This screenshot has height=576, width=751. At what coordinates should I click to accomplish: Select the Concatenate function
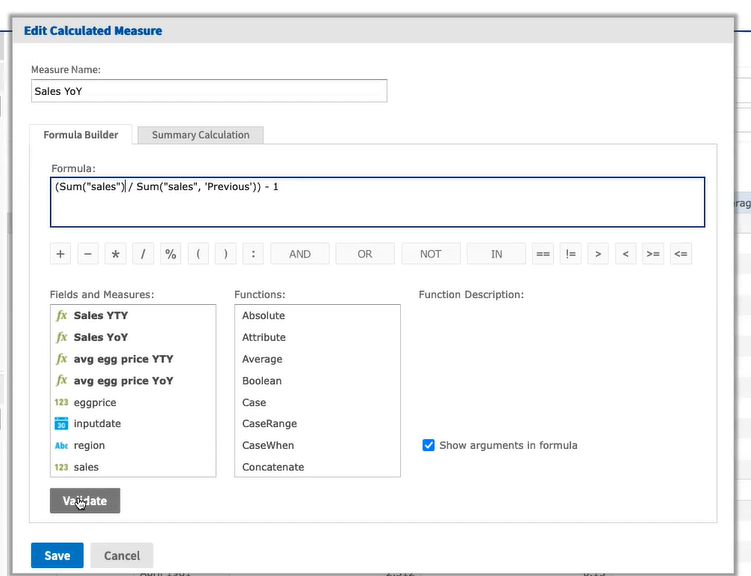273,467
